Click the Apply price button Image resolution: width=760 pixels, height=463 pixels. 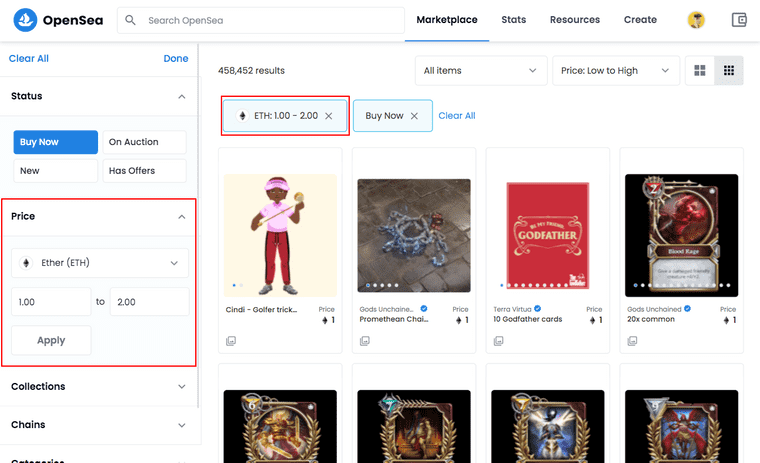coord(51,340)
